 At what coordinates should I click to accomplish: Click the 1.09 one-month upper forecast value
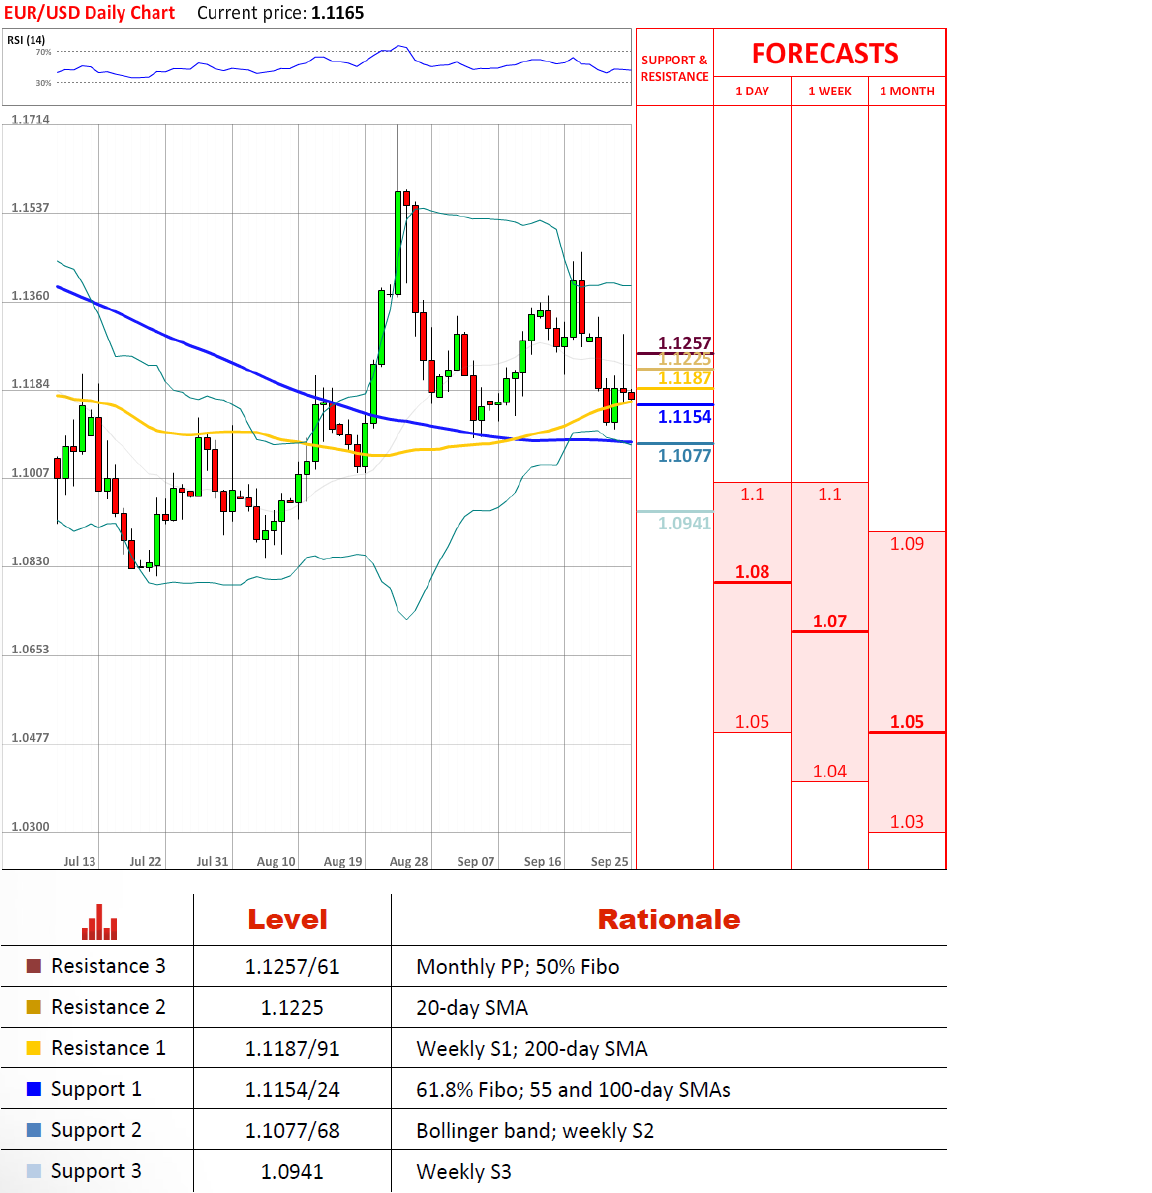point(907,543)
